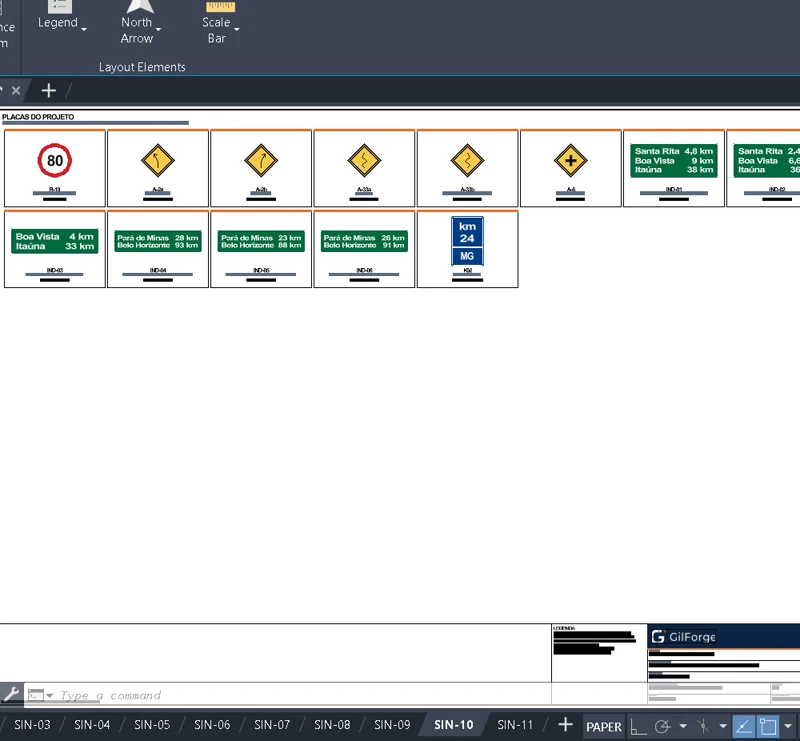Viewport: 800px width, 741px height.
Task: Select the Pará de Minas 28 km sign
Action: [158, 241]
